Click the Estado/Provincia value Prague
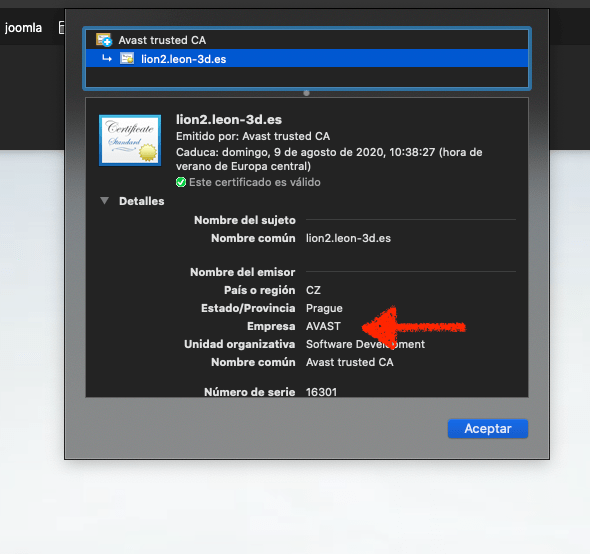The image size is (590, 554). point(324,308)
